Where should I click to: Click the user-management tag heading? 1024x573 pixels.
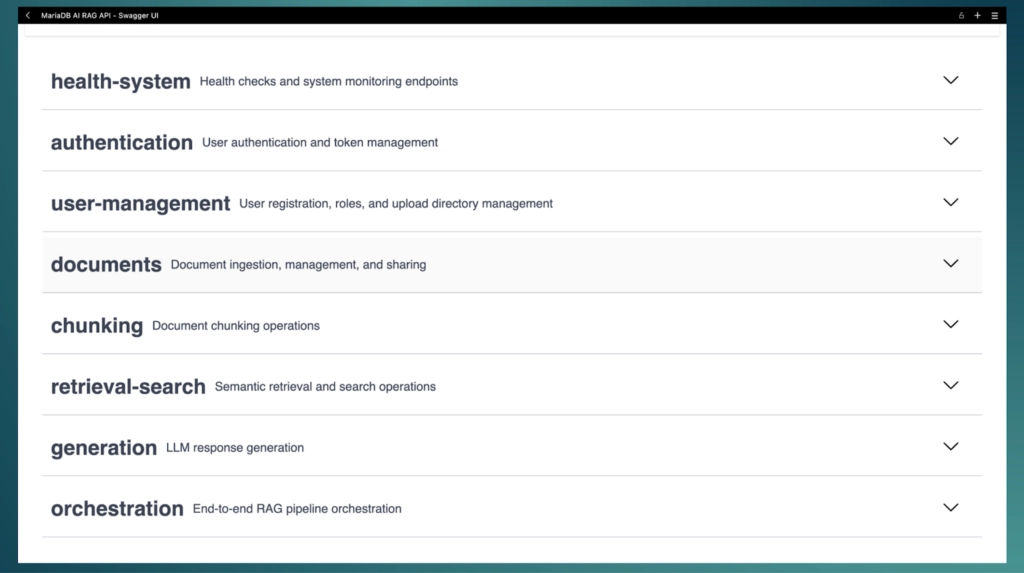click(x=140, y=204)
